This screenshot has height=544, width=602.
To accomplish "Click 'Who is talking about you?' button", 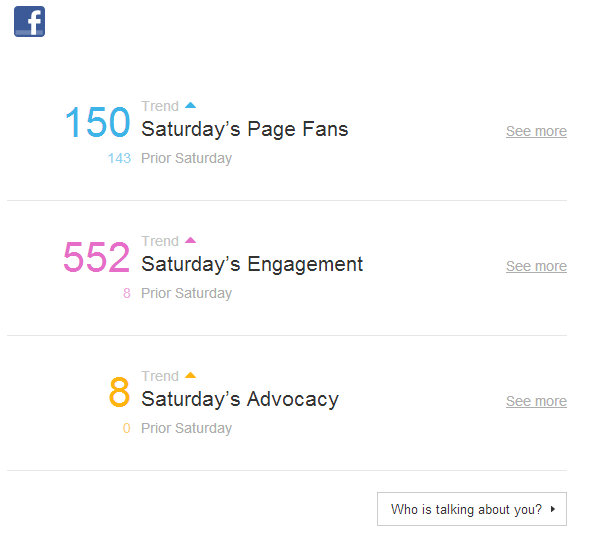I will [472, 509].
